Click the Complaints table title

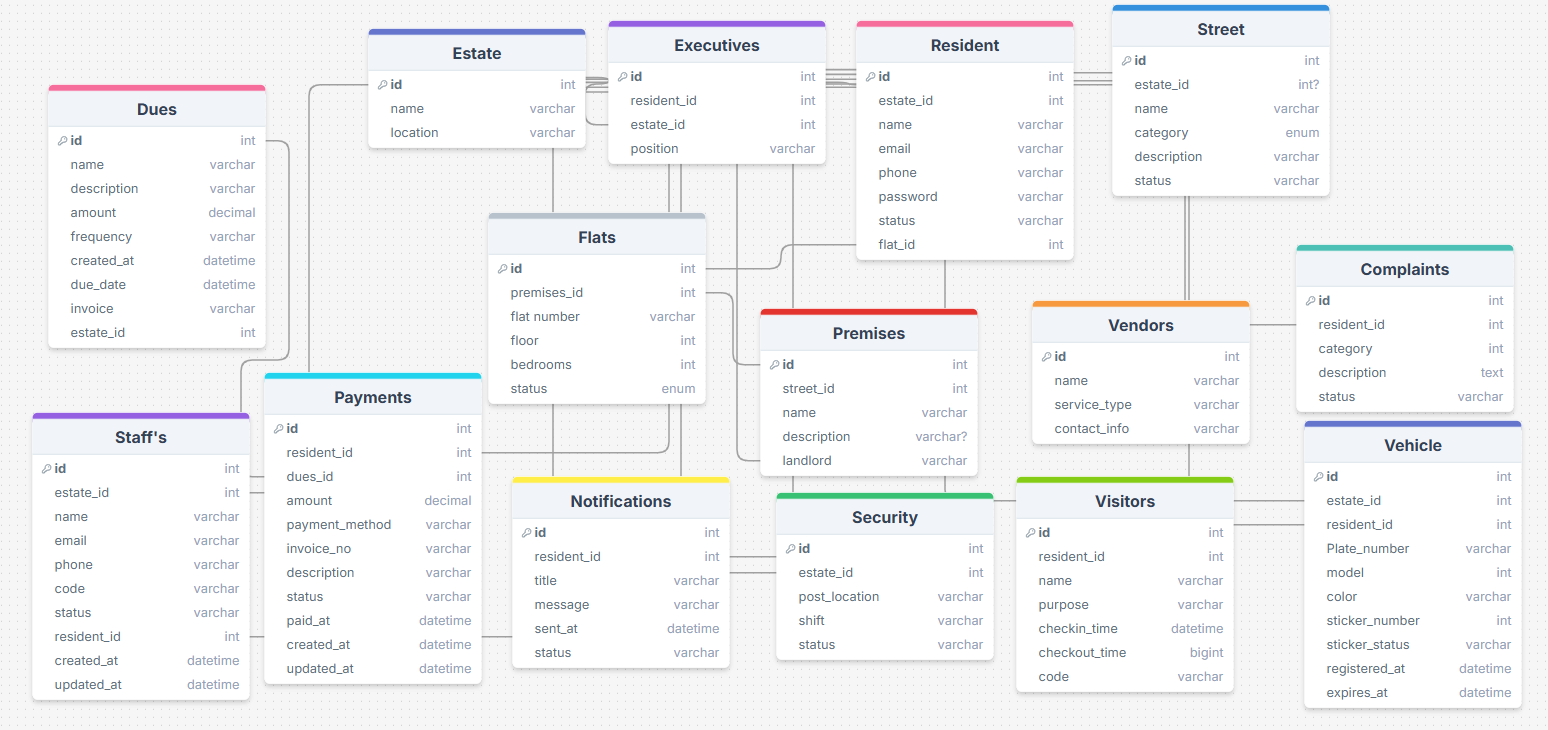tap(1404, 270)
